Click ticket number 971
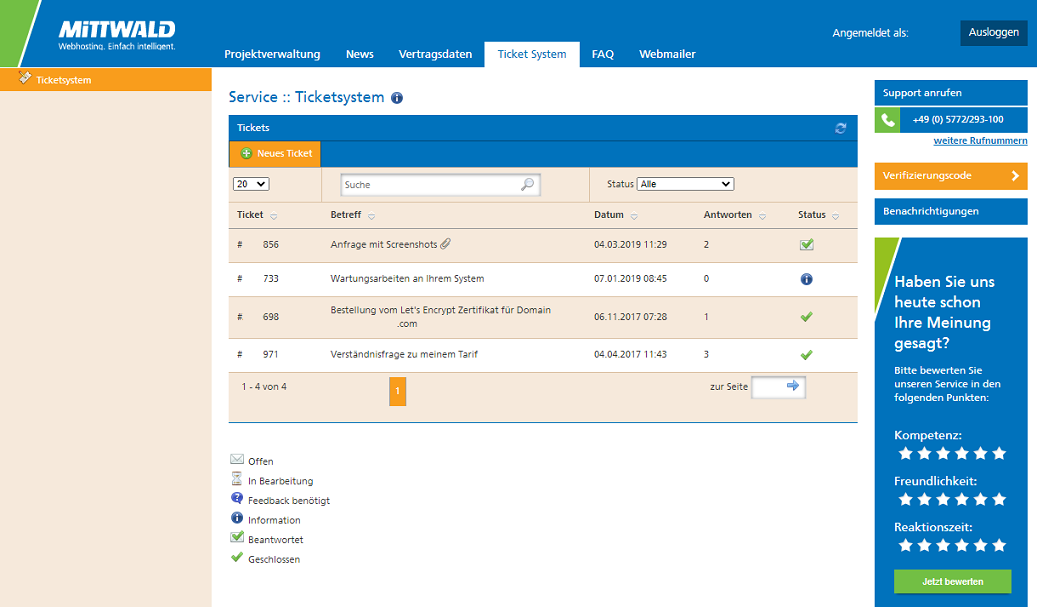 (x=270, y=354)
